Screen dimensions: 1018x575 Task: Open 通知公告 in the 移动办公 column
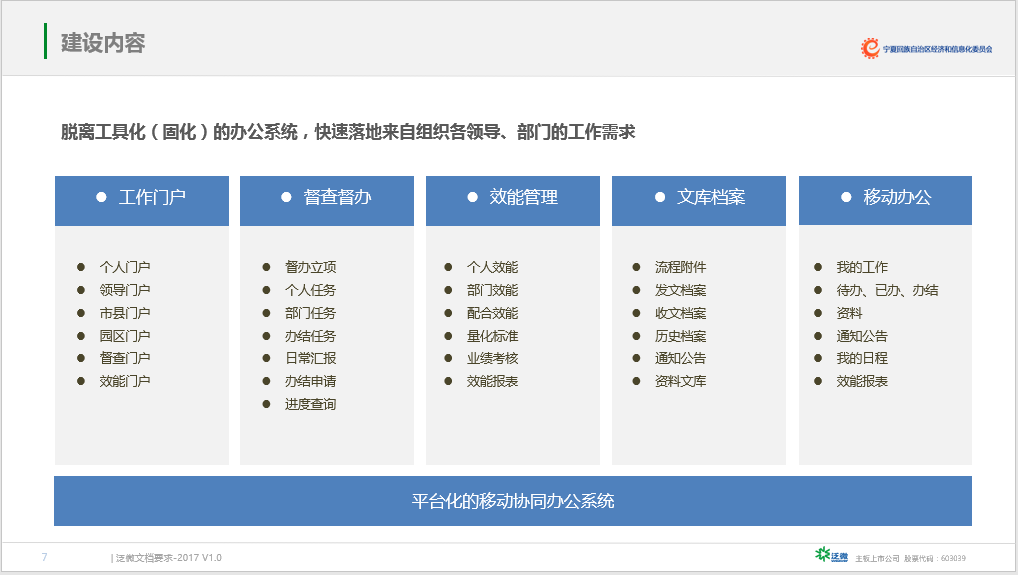point(862,336)
